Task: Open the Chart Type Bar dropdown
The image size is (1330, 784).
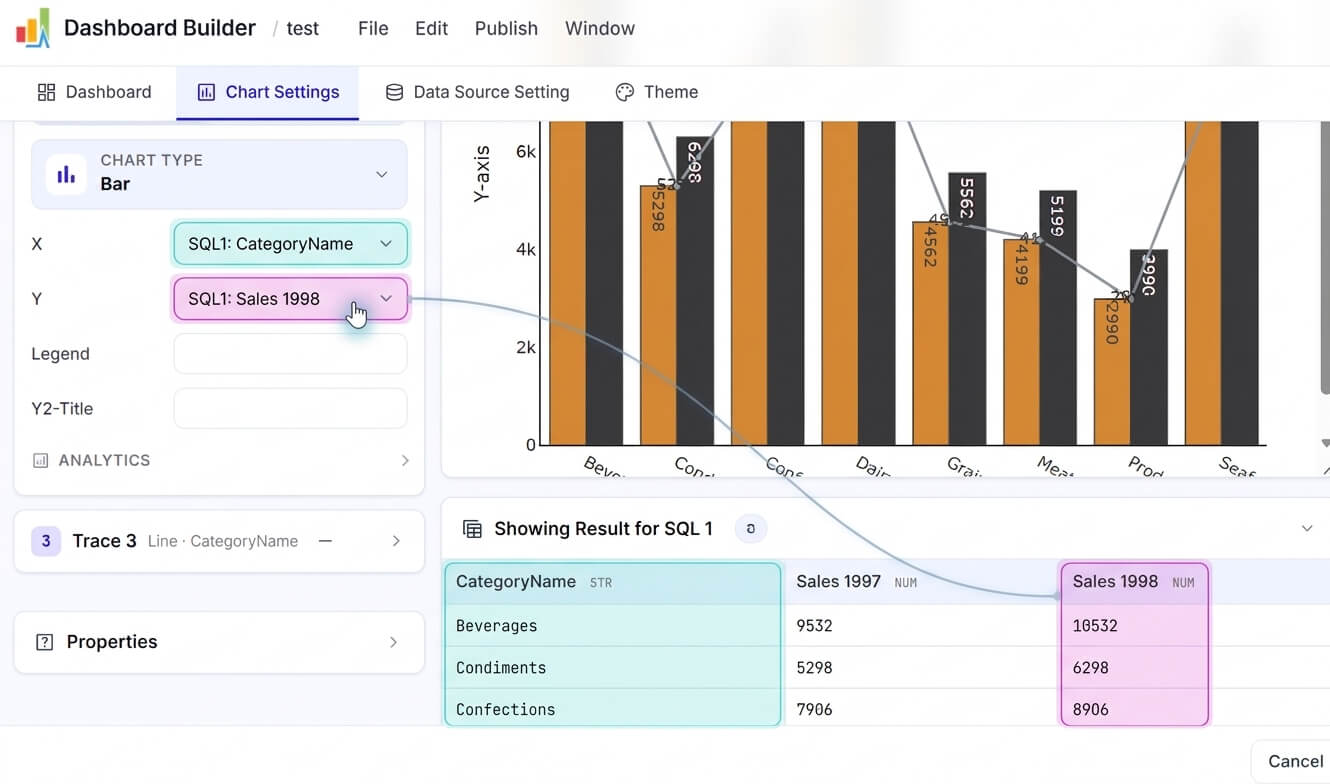Action: pyautogui.click(x=219, y=174)
